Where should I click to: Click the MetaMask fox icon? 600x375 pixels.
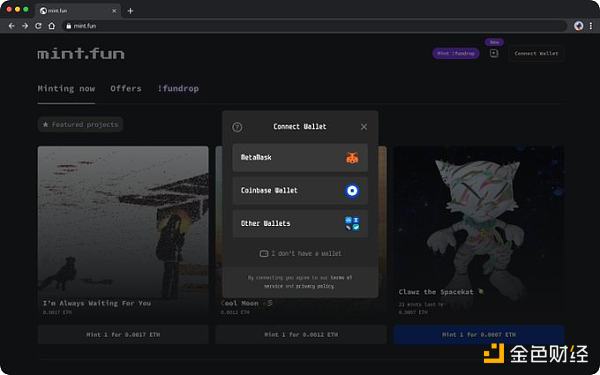click(x=352, y=158)
